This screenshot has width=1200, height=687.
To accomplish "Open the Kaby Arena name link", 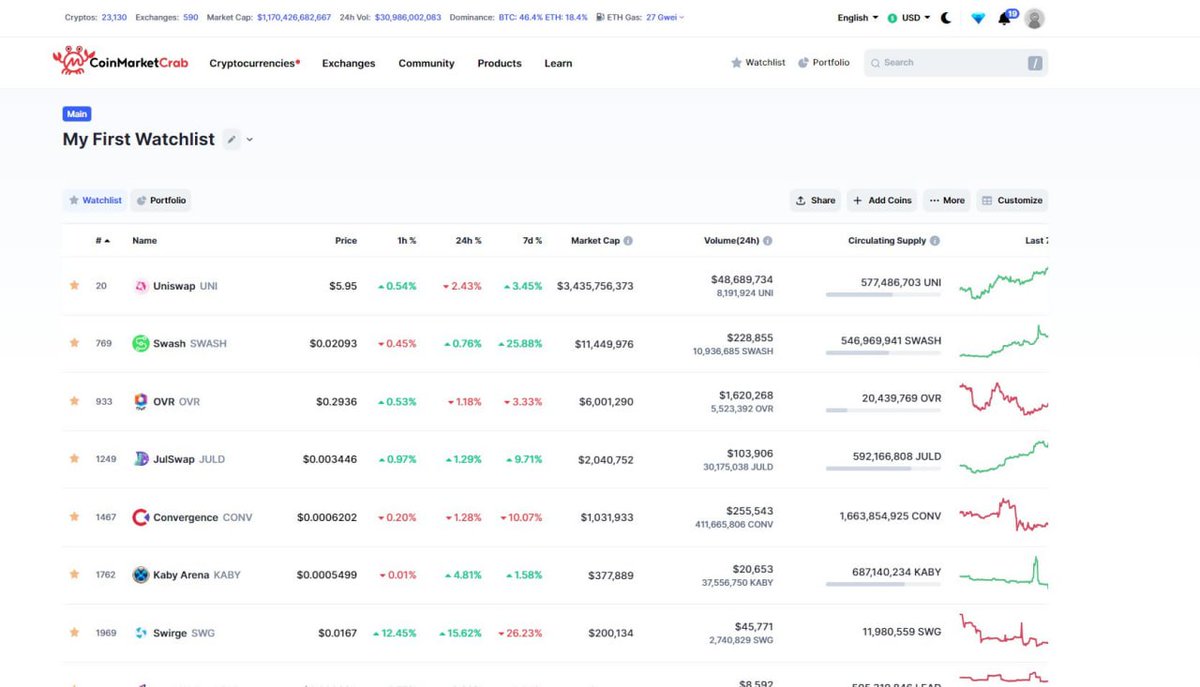I will [181, 575].
